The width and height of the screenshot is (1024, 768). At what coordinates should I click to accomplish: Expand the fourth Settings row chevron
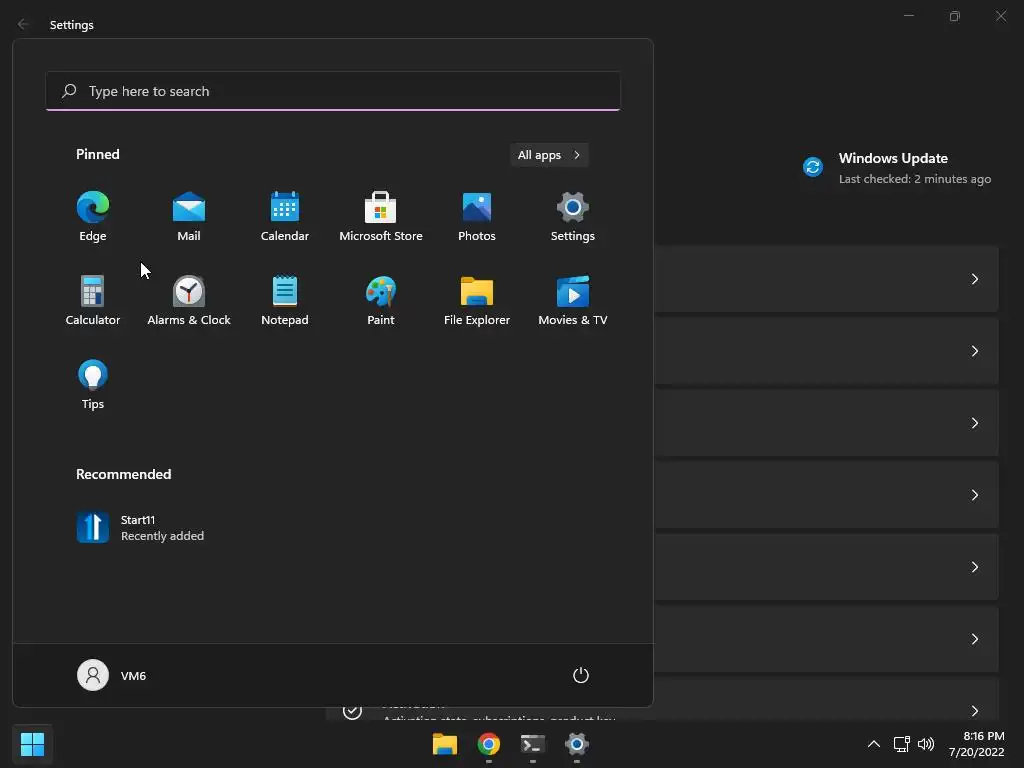coord(974,495)
